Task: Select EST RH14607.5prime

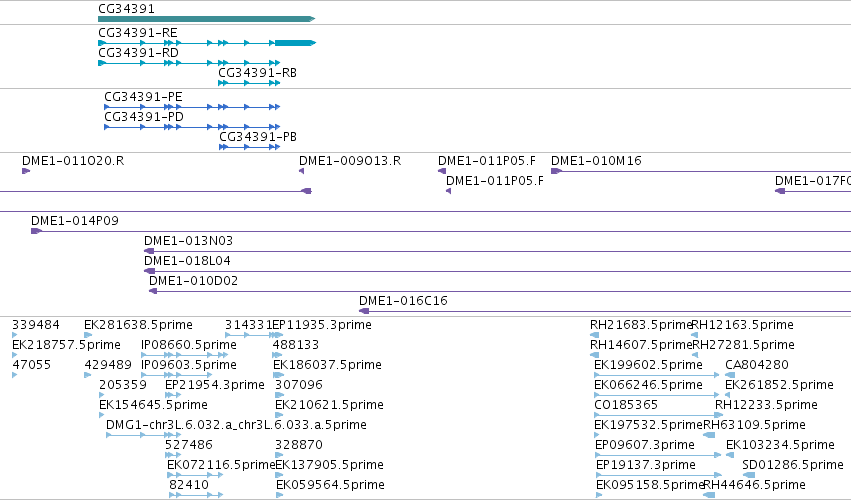Action: [x=641, y=345]
